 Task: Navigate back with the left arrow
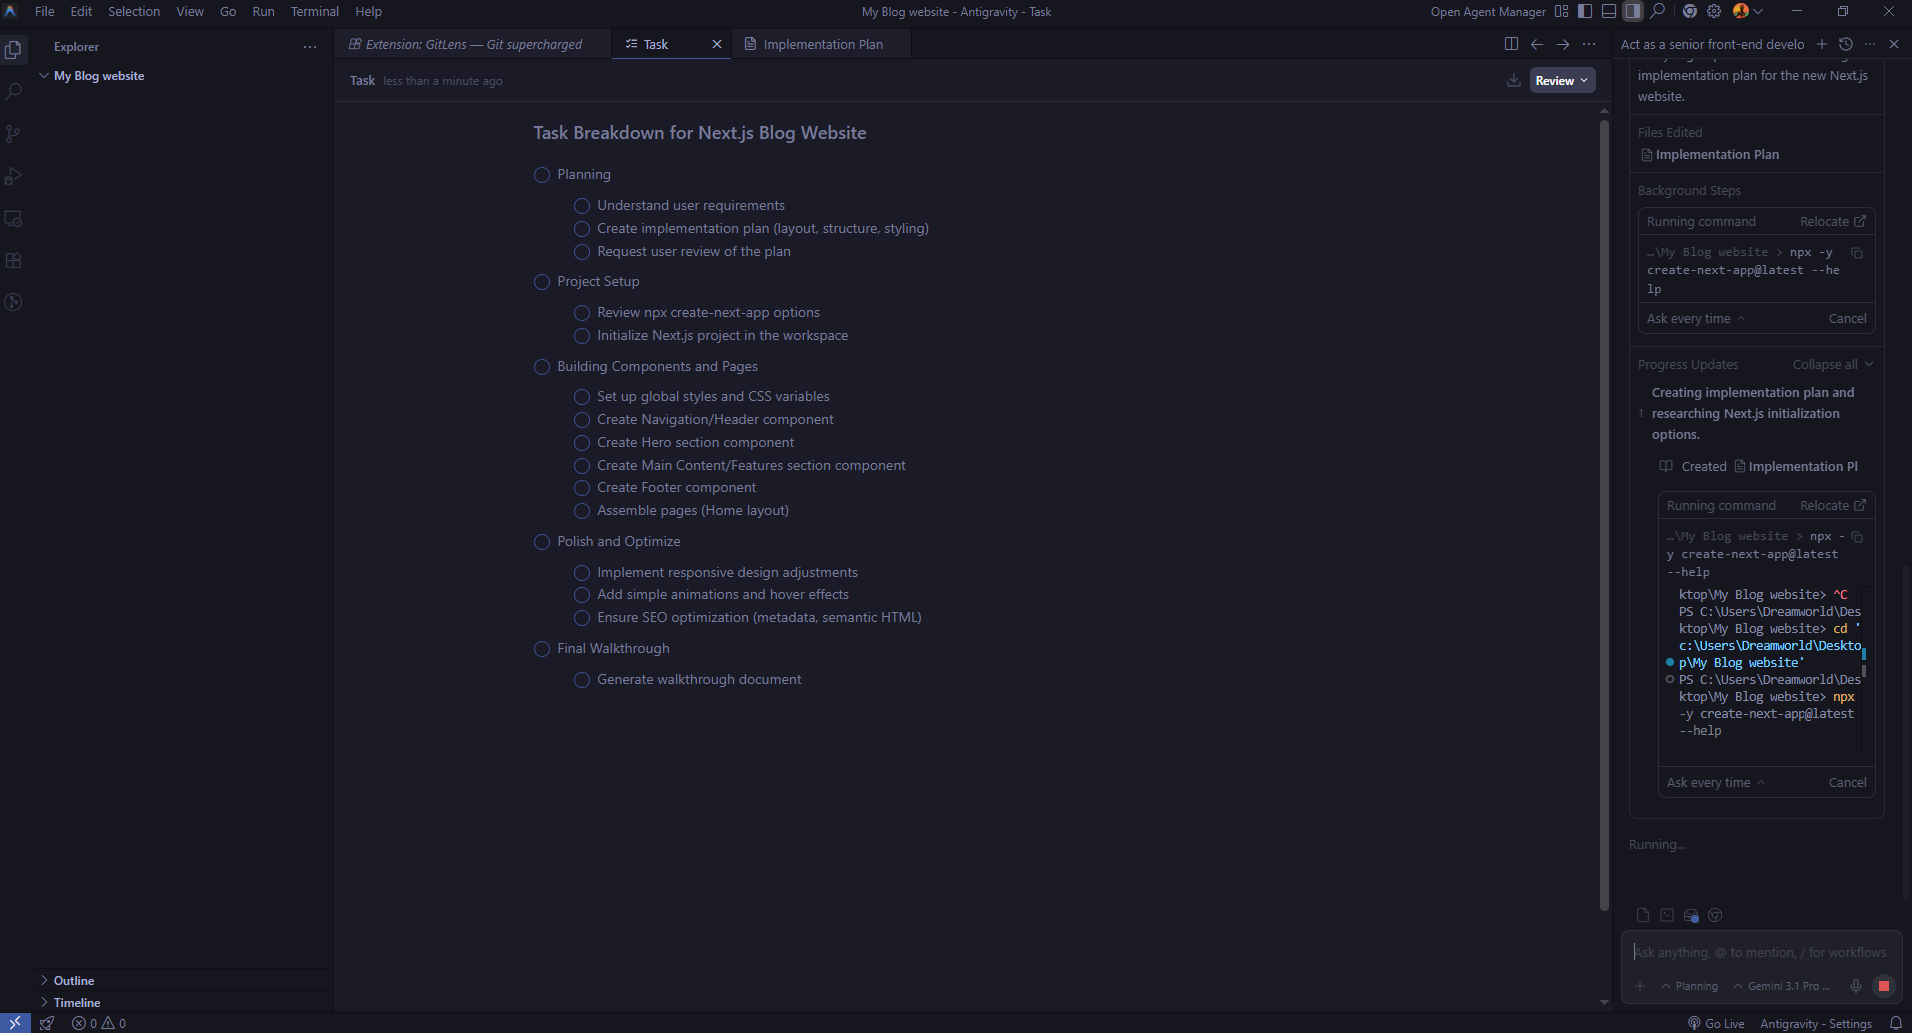click(x=1537, y=44)
